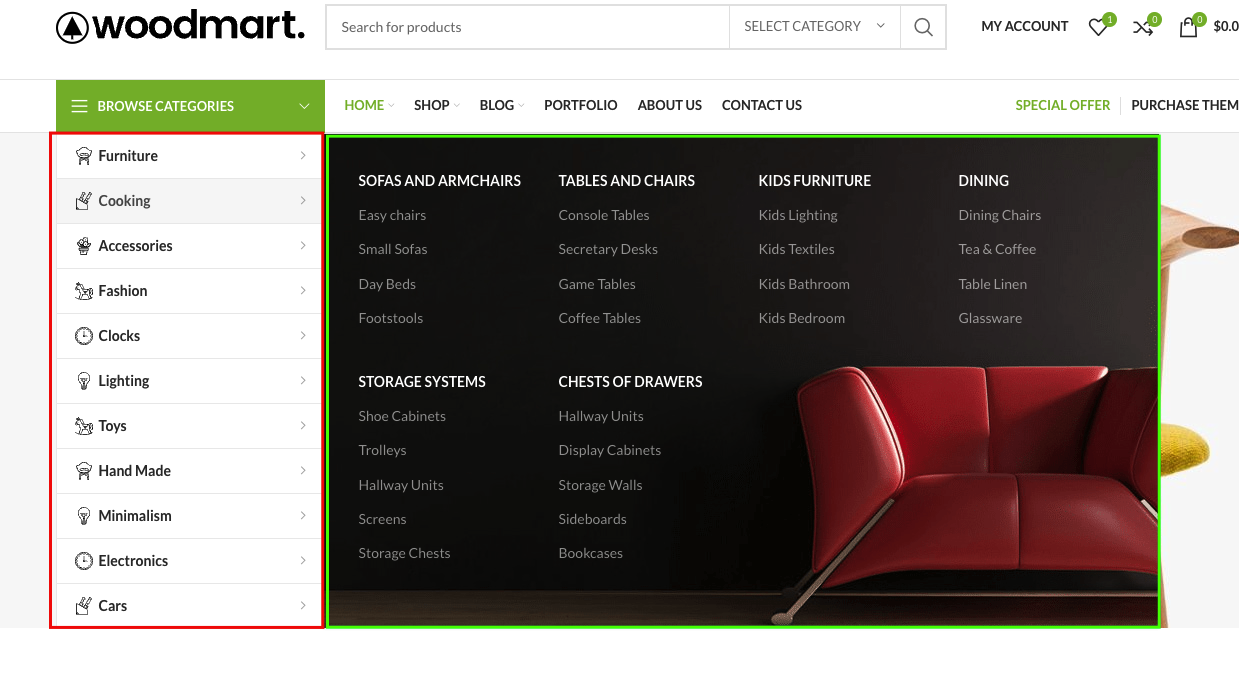Click the Accessories plant icon
The image size is (1239, 678).
point(84,246)
